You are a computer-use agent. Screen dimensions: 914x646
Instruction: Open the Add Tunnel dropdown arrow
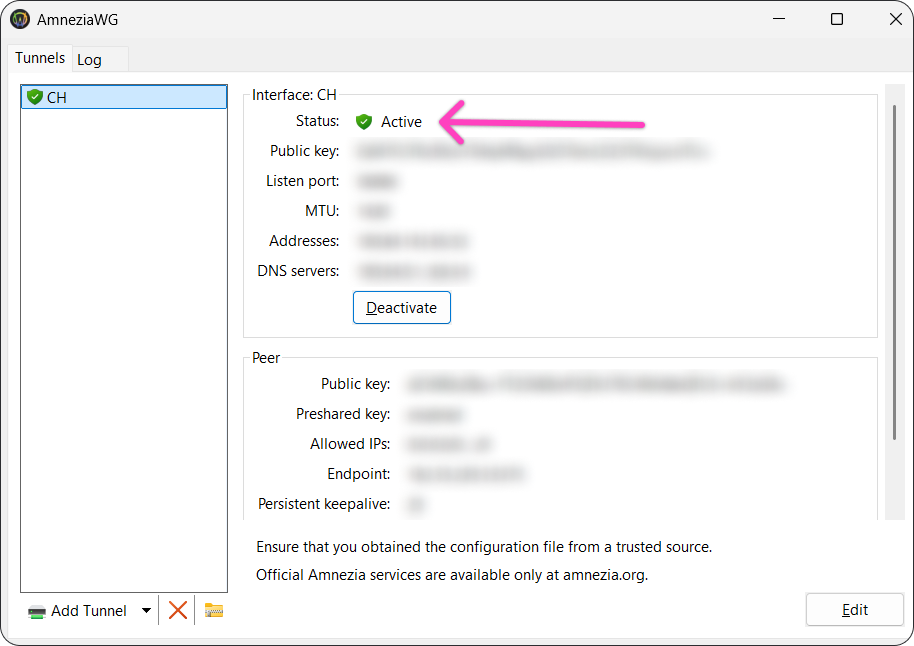point(146,610)
